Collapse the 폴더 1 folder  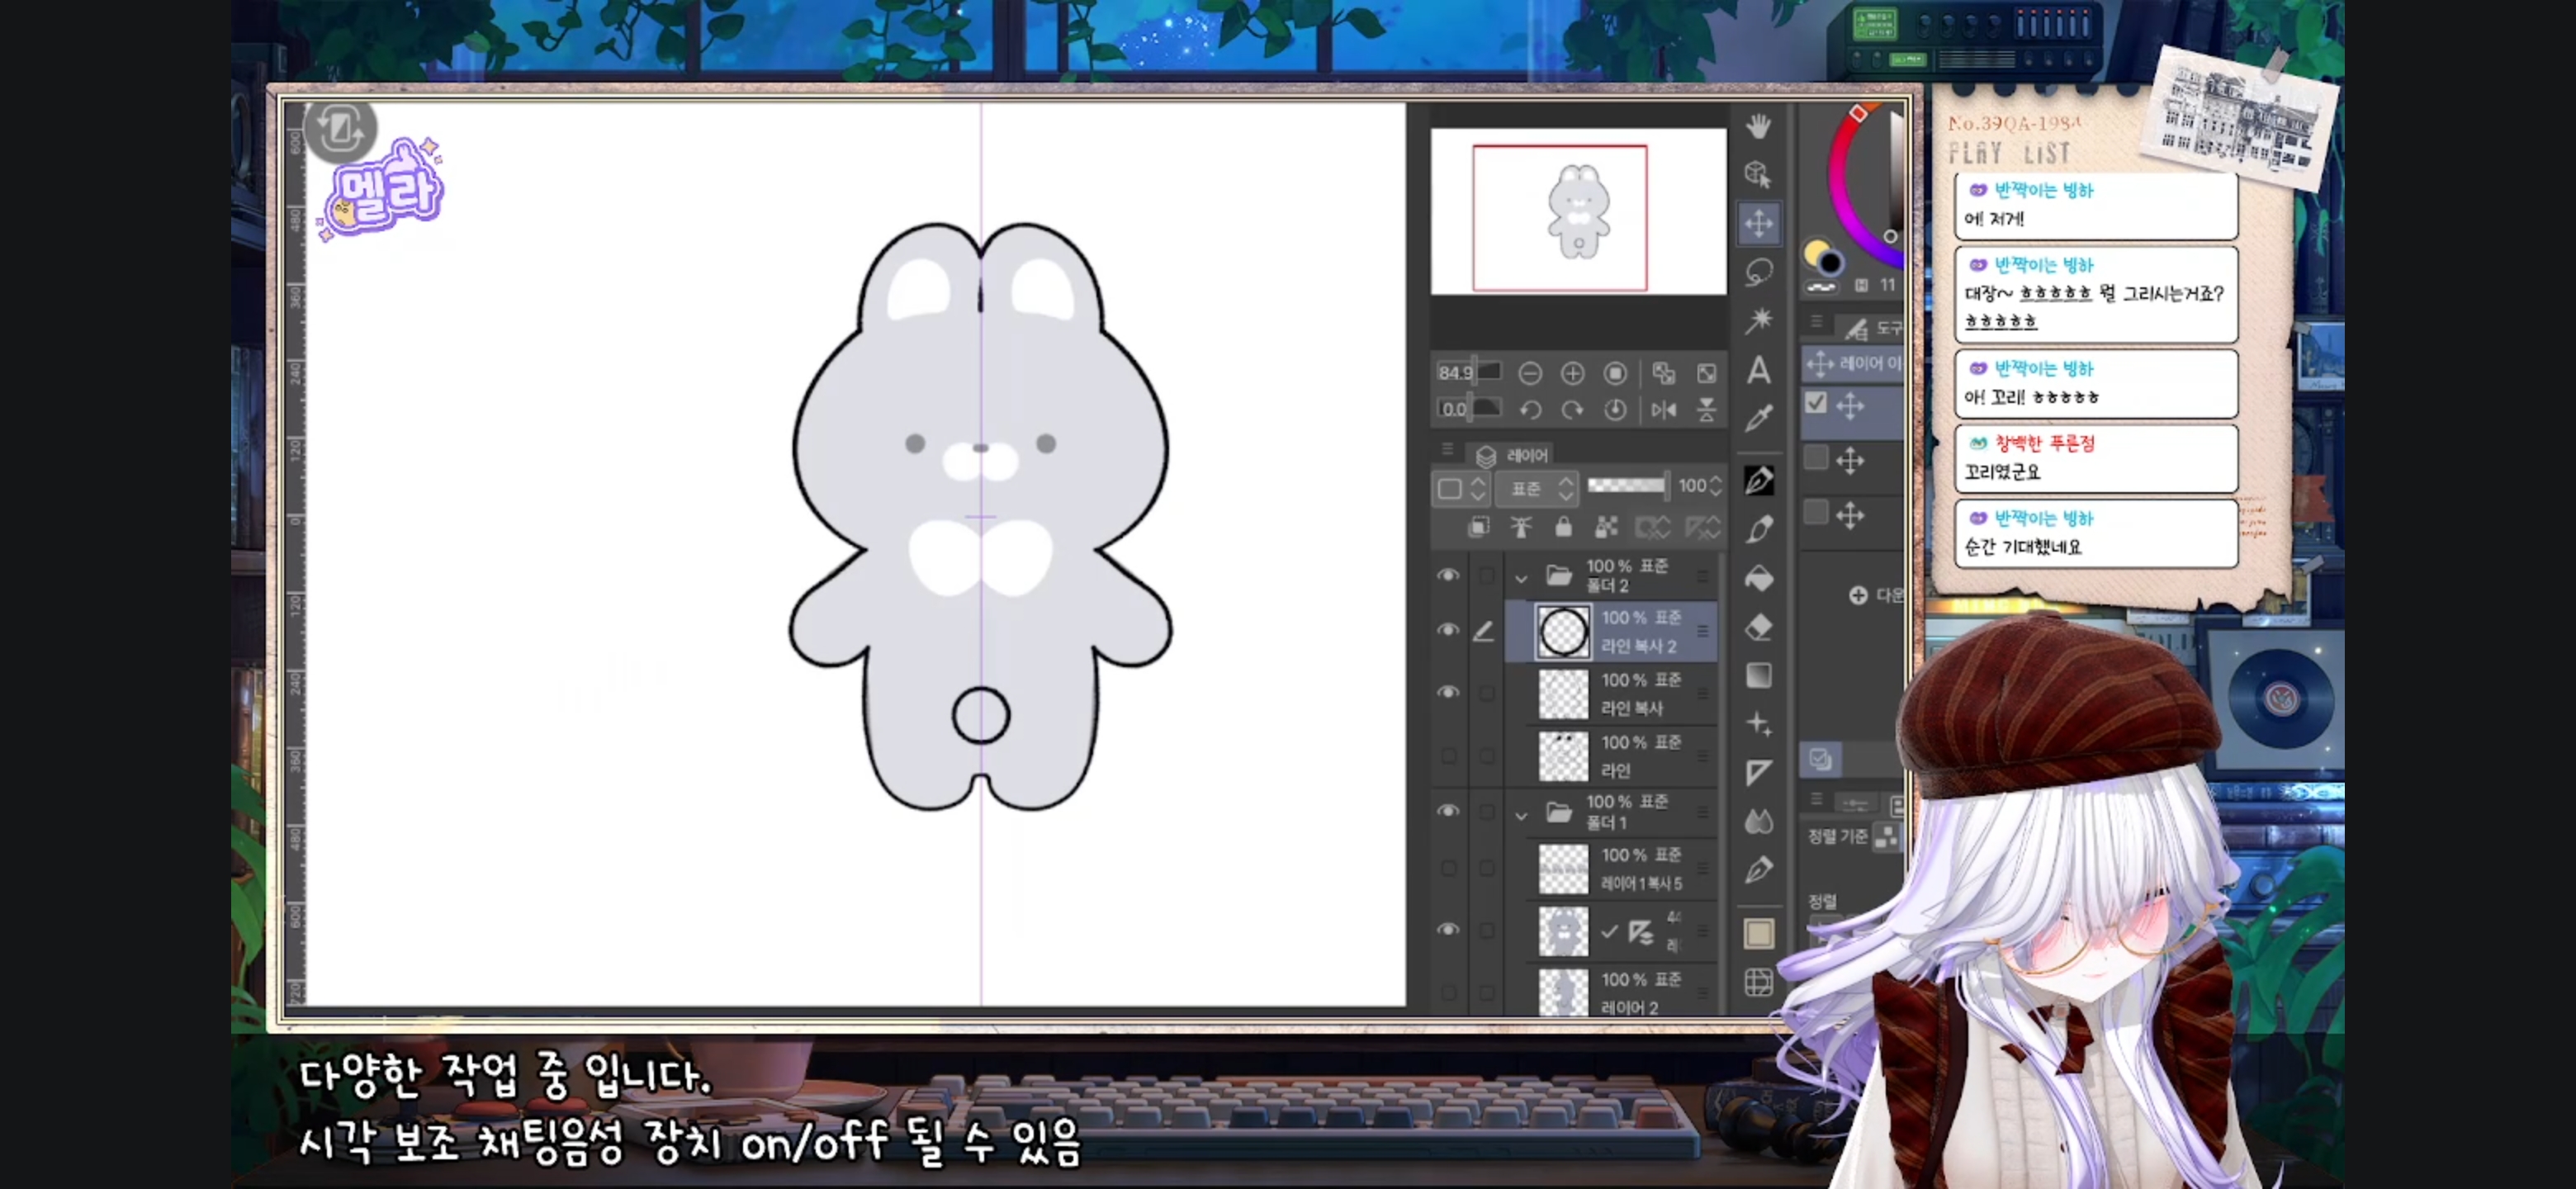(x=1521, y=816)
